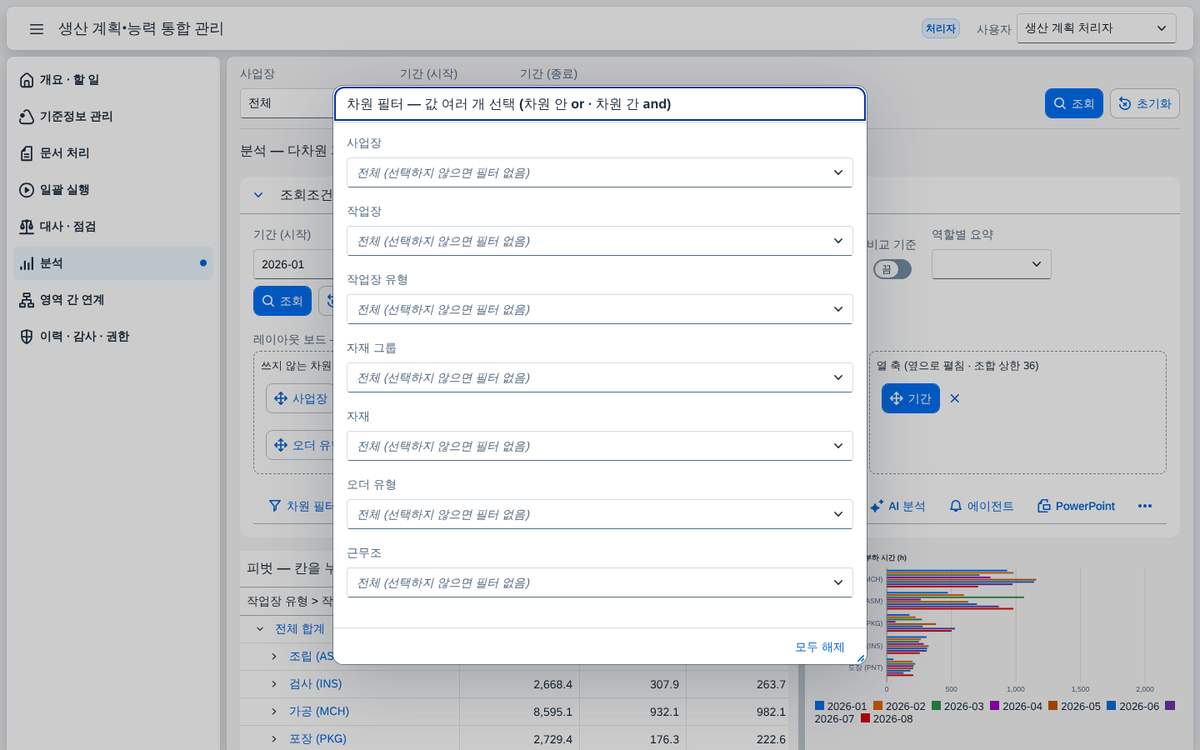Click the 기간 column-axis chip

point(910,398)
